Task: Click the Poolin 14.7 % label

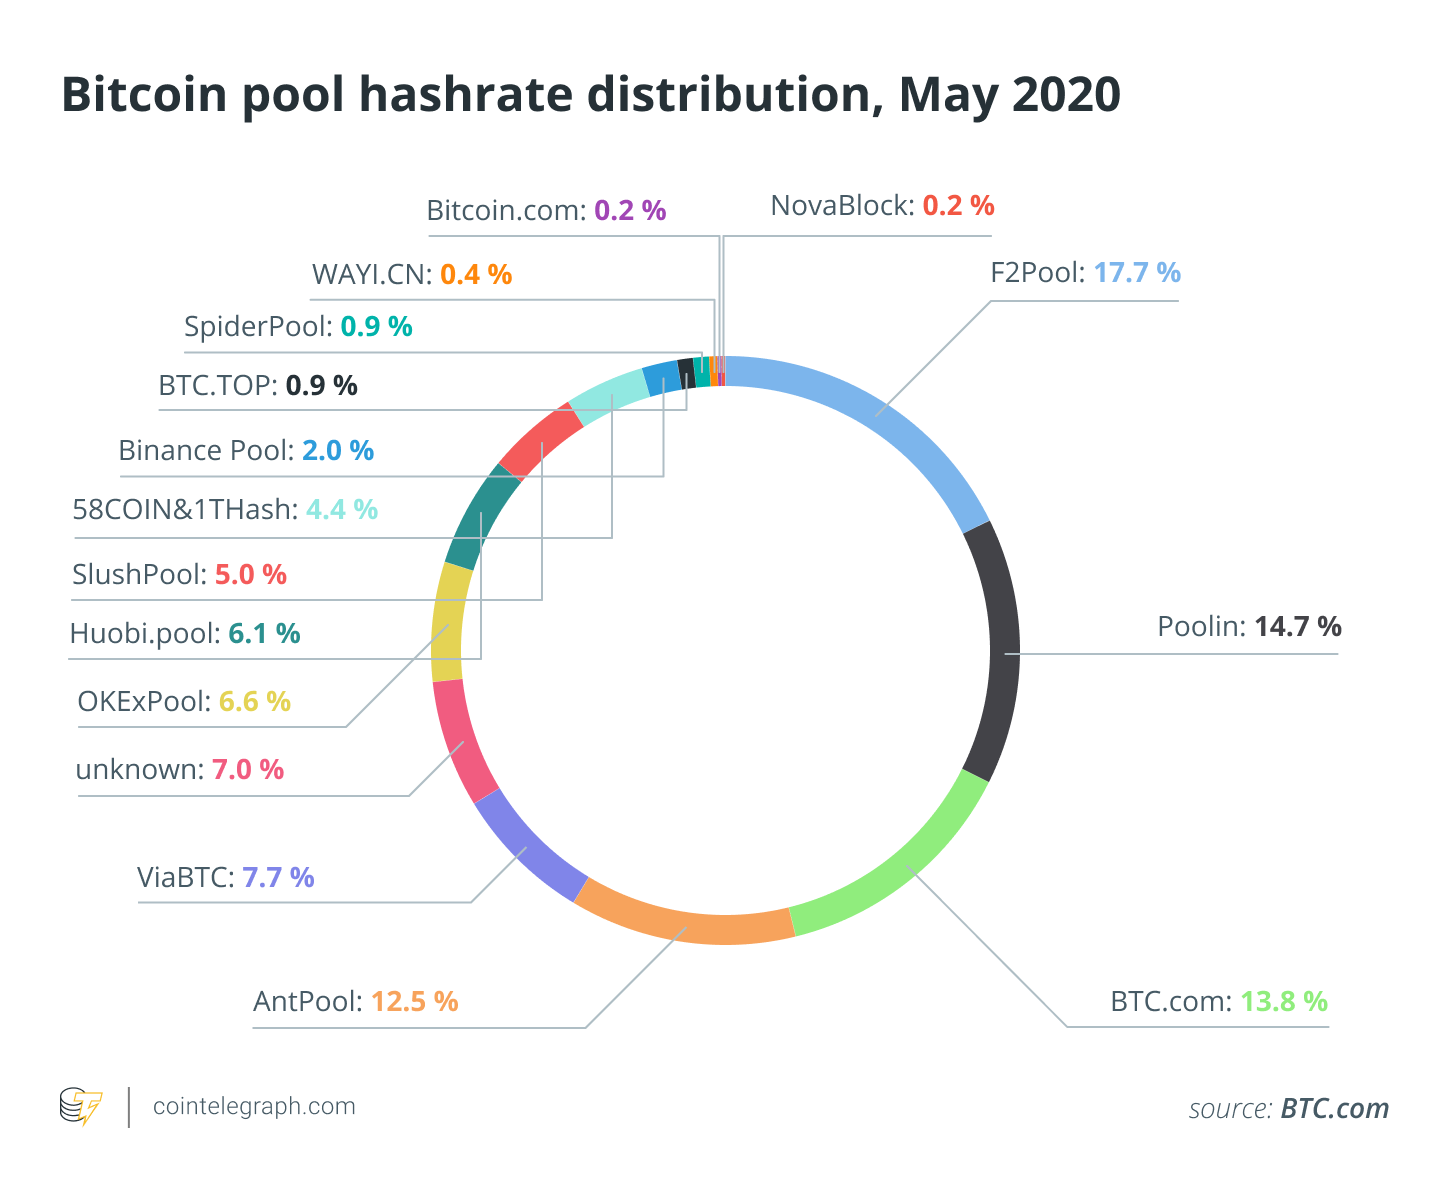Action: point(1249,627)
